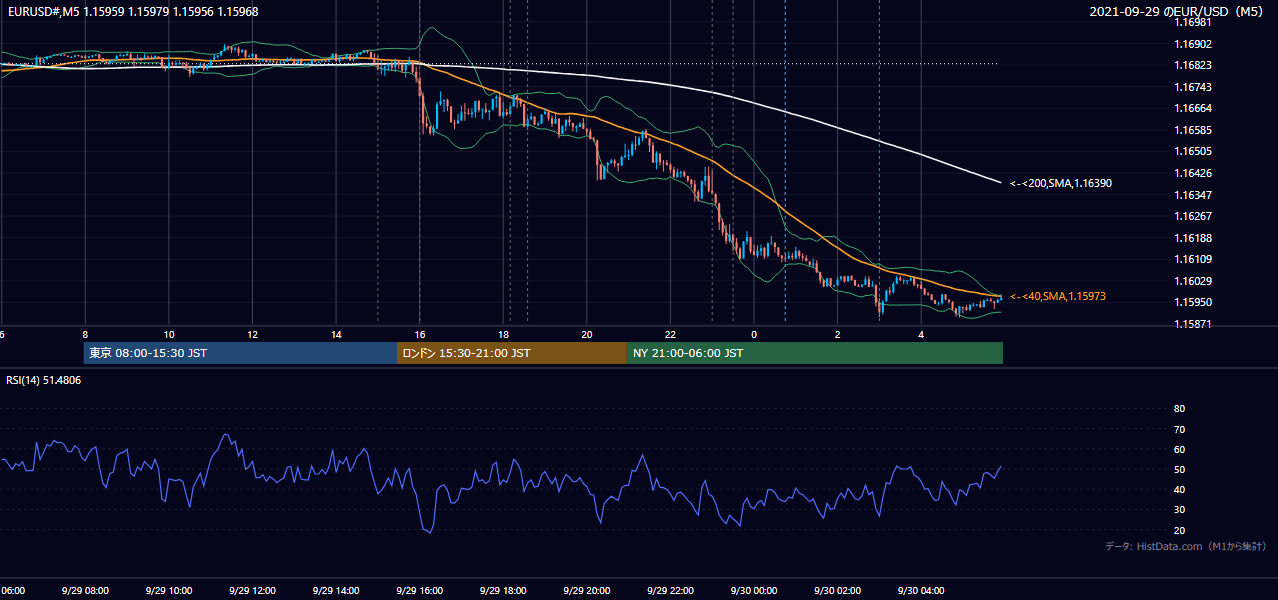Click the 9/29 08:00 bottom time label
This screenshot has height=600, width=1278.
(84, 590)
